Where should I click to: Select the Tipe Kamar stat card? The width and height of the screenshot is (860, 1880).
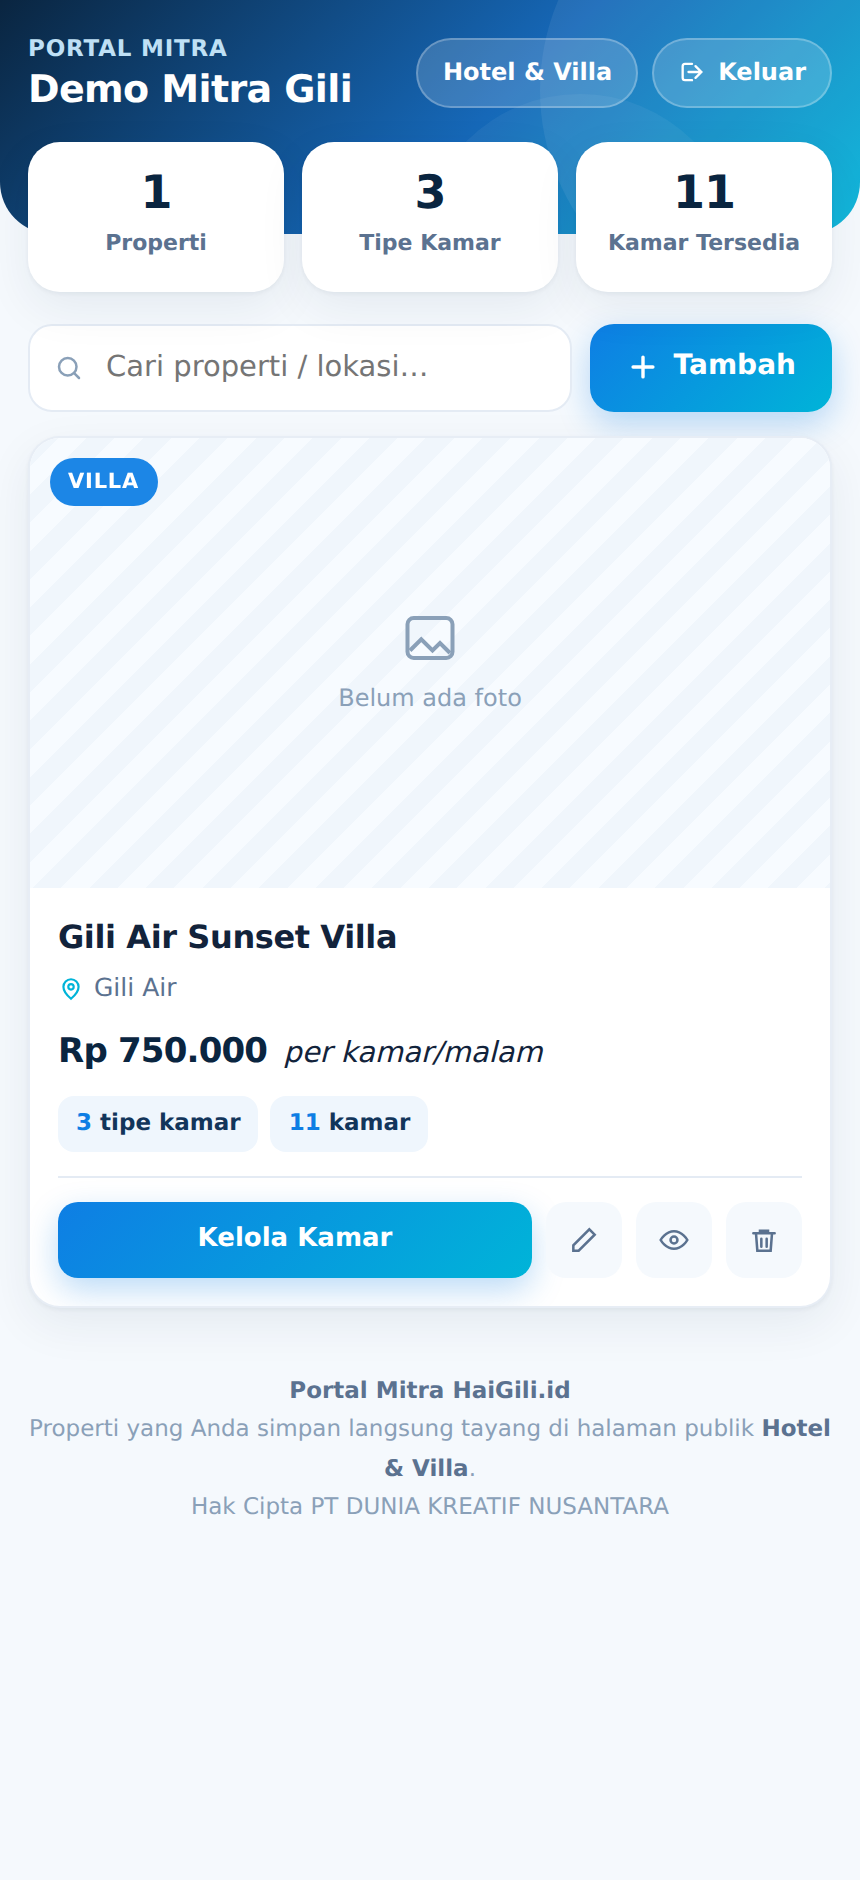point(430,217)
